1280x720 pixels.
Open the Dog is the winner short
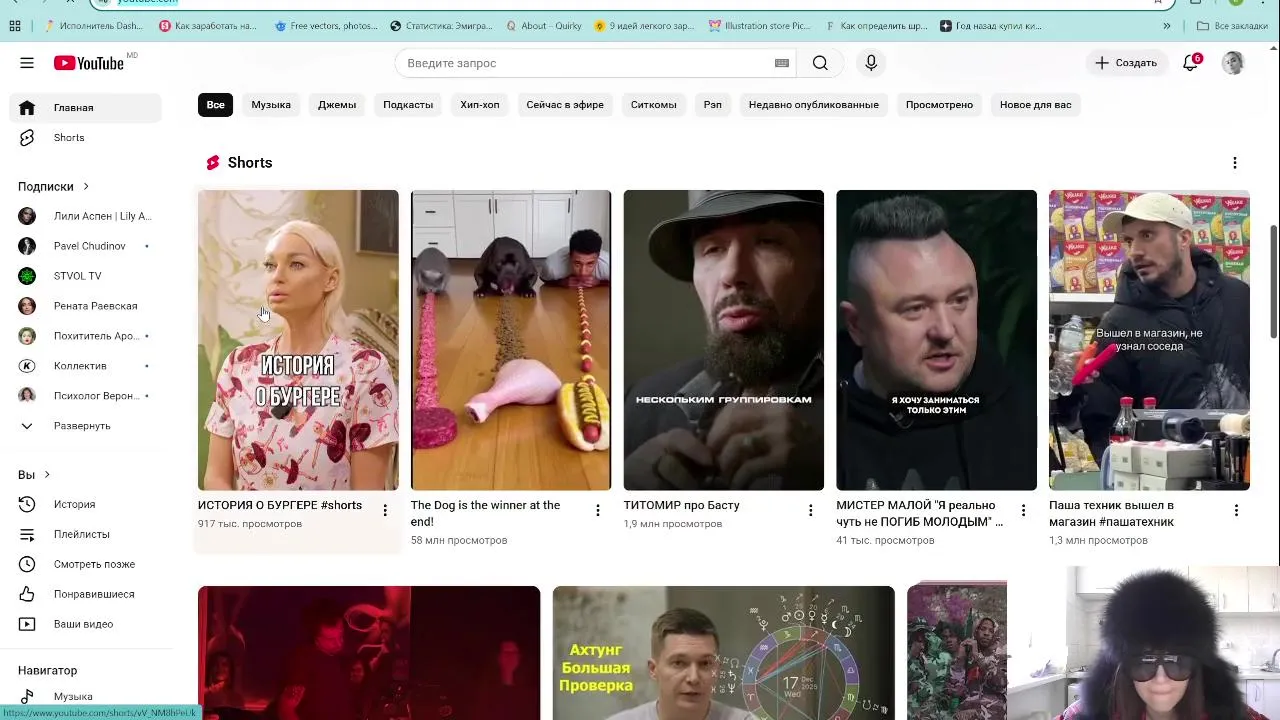tap(511, 340)
